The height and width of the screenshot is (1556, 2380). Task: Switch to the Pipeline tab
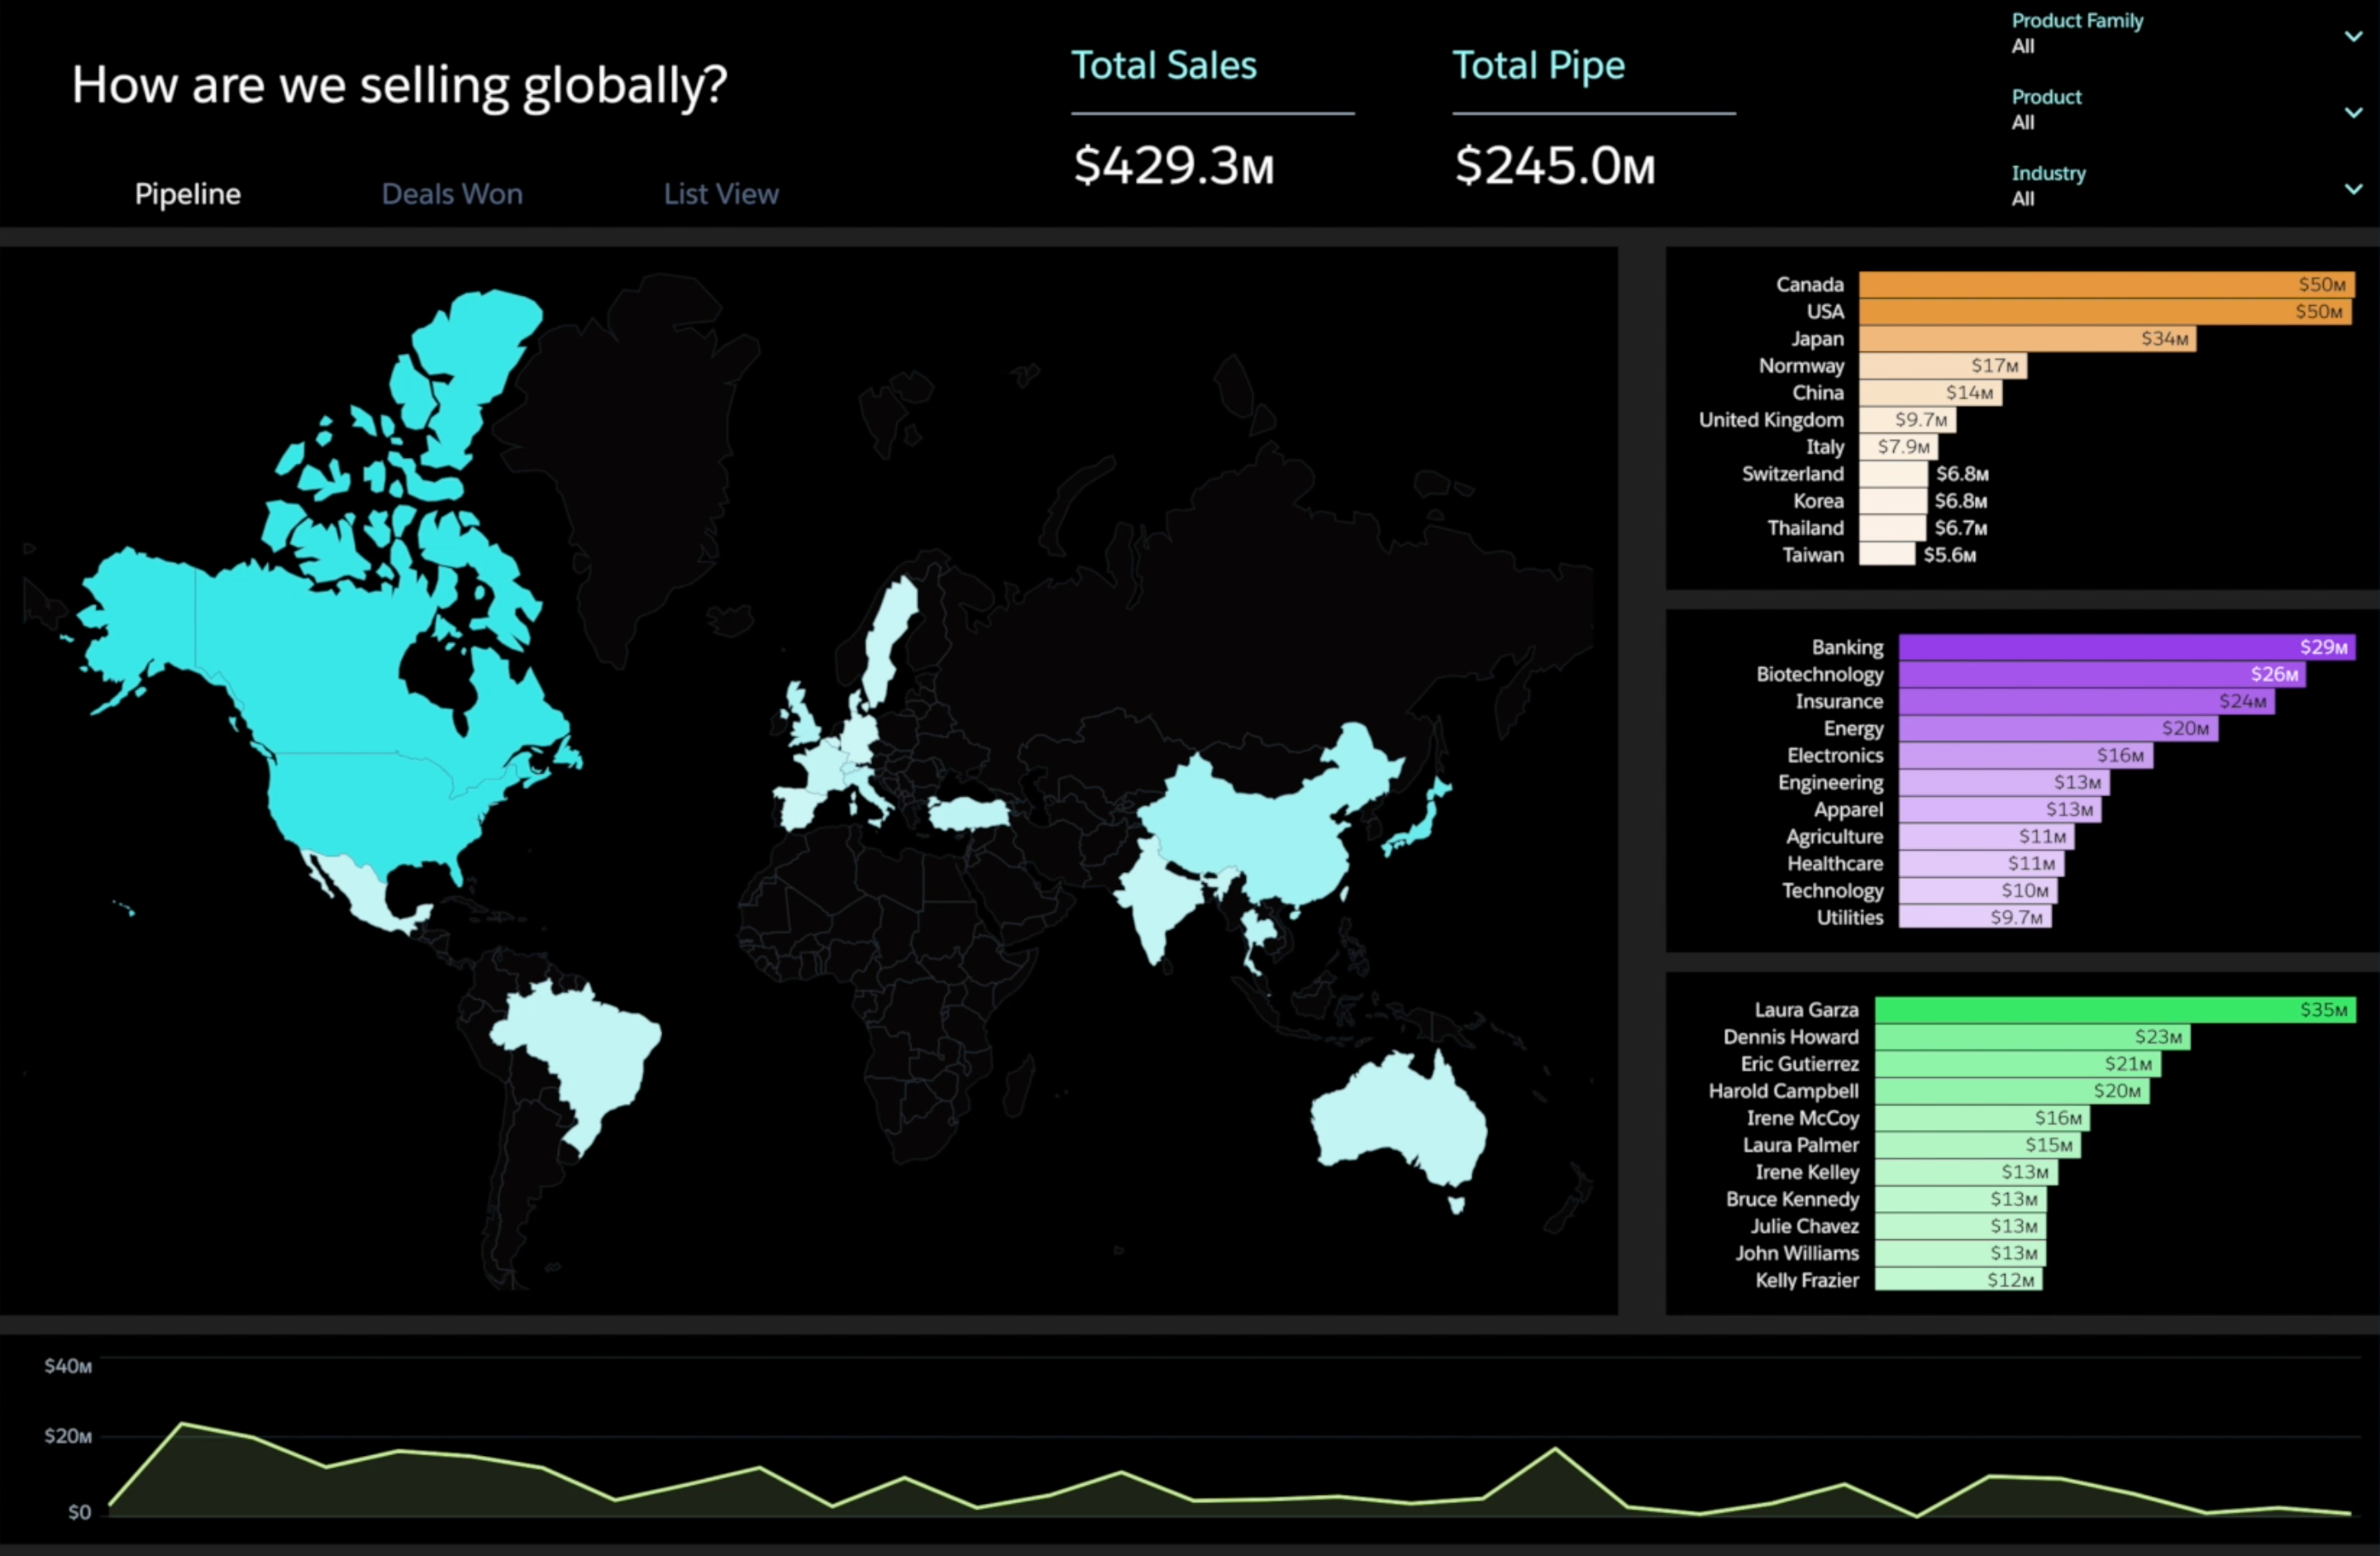188,194
